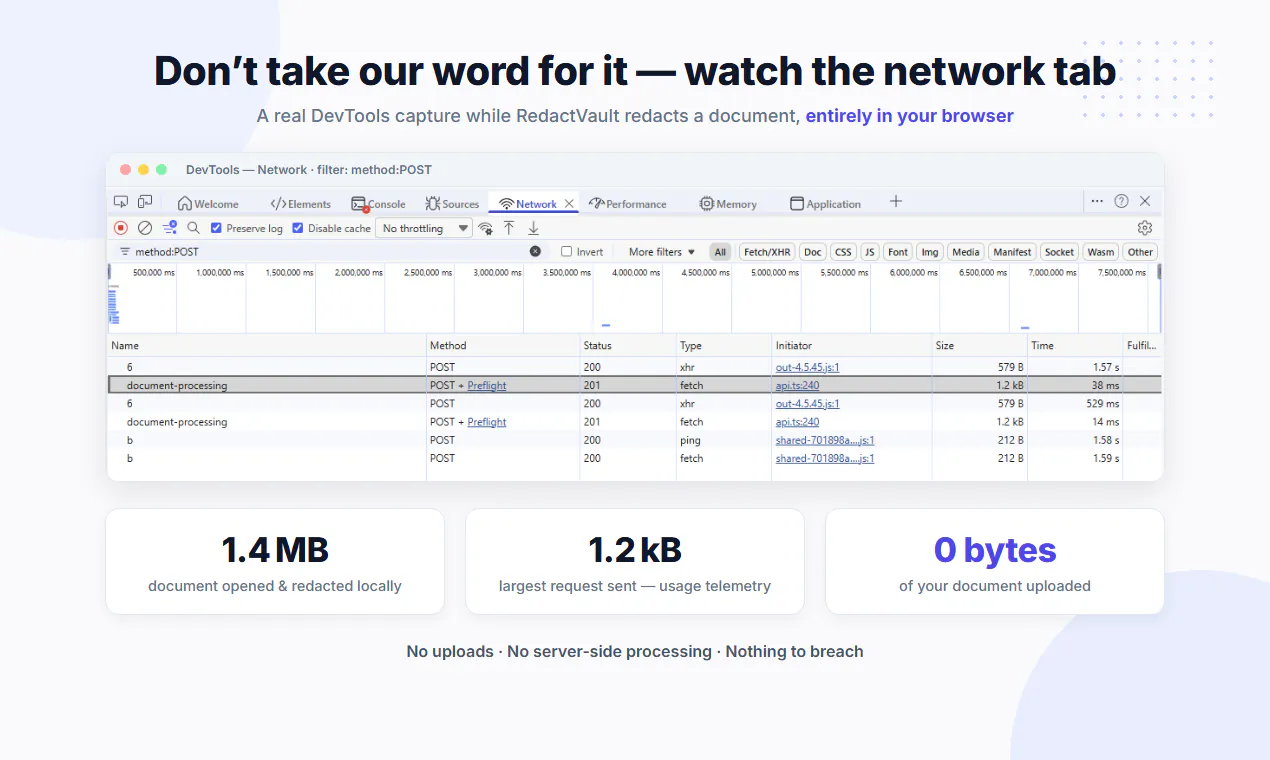Image resolution: width=1270 pixels, height=760 pixels.
Task: Uncheck Disable cache checkbox
Action: tap(297, 228)
